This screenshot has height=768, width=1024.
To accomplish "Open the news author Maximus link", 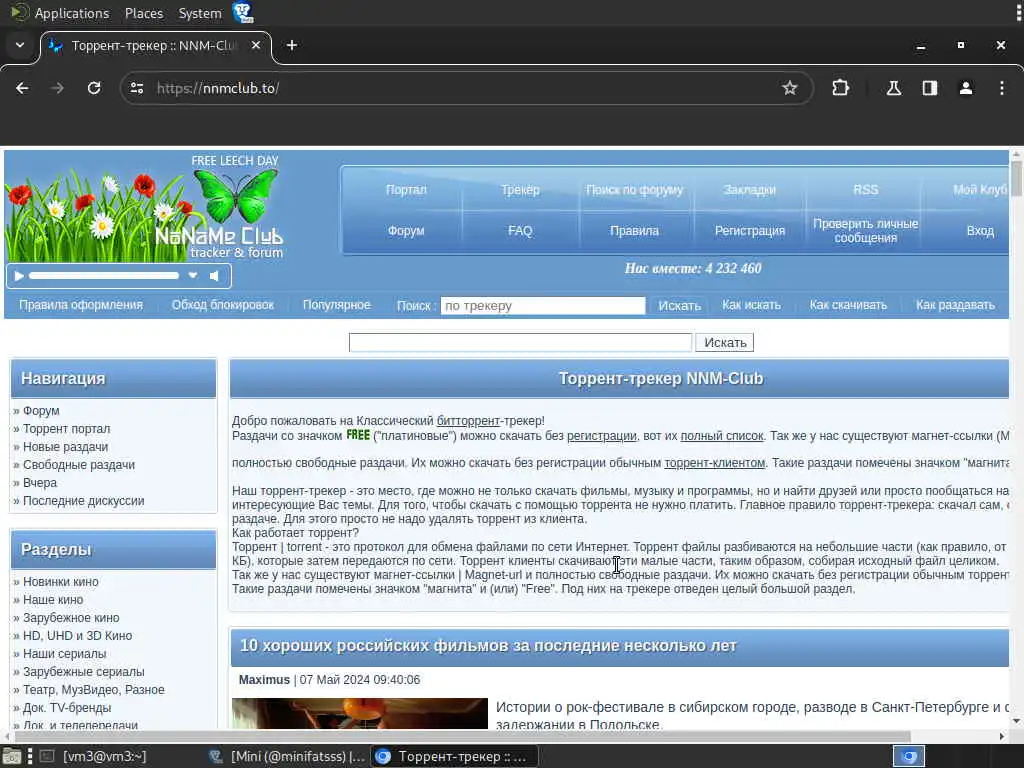I will coord(264,680).
